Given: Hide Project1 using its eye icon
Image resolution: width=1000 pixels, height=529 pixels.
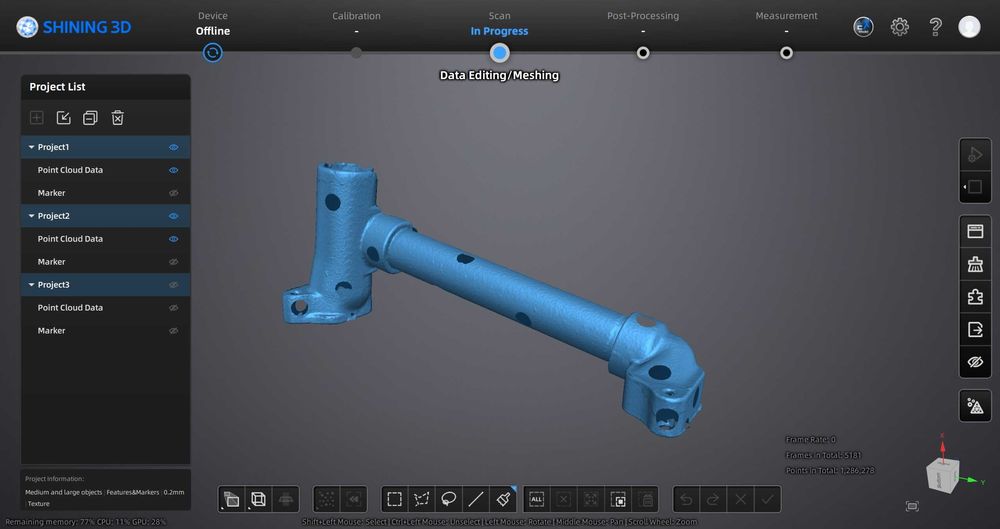Looking at the screenshot, I should click(x=173, y=147).
